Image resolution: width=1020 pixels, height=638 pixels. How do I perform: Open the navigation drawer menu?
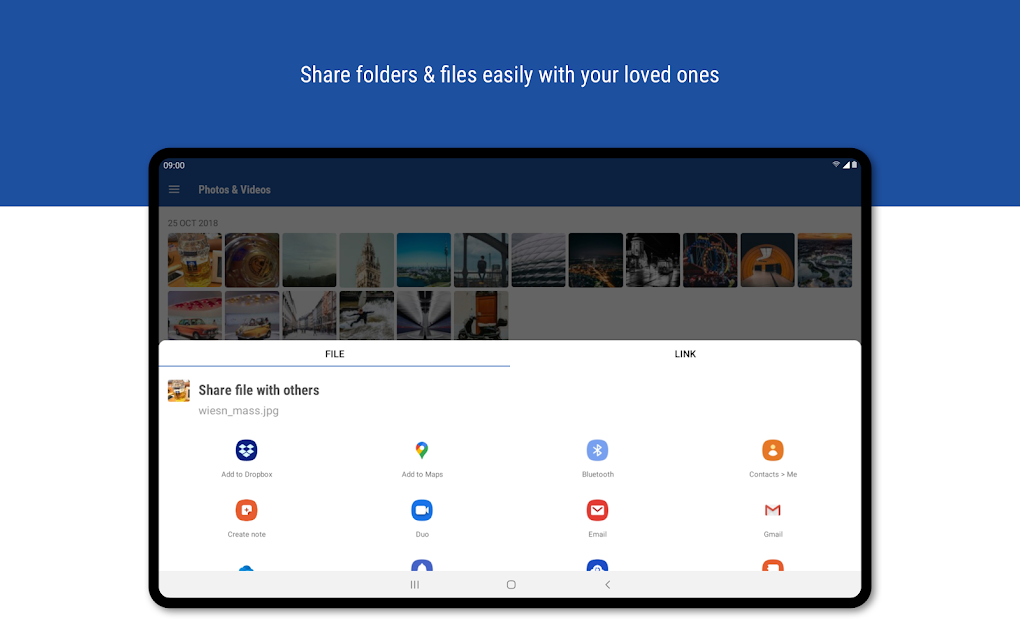[174, 189]
